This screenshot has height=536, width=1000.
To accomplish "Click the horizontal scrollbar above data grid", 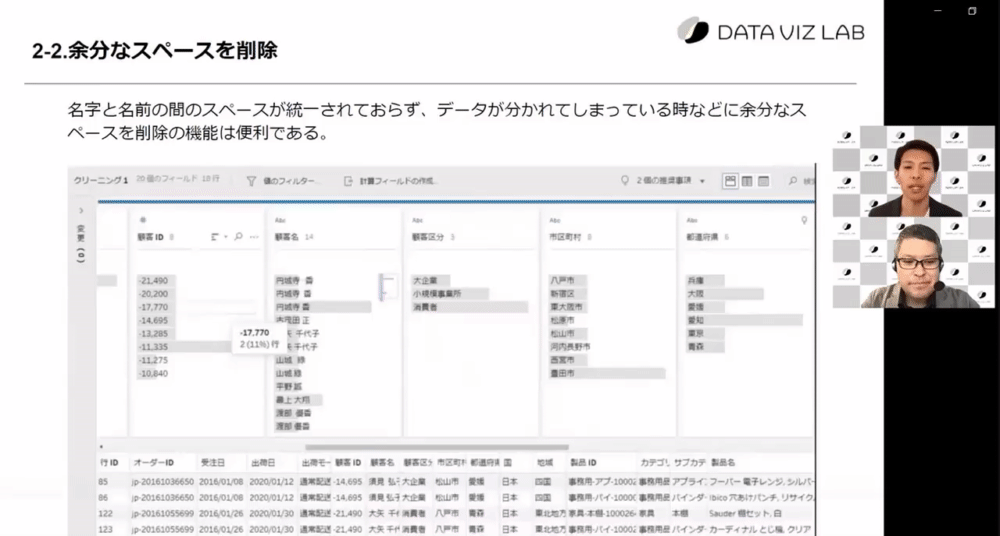I will (x=437, y=447).
